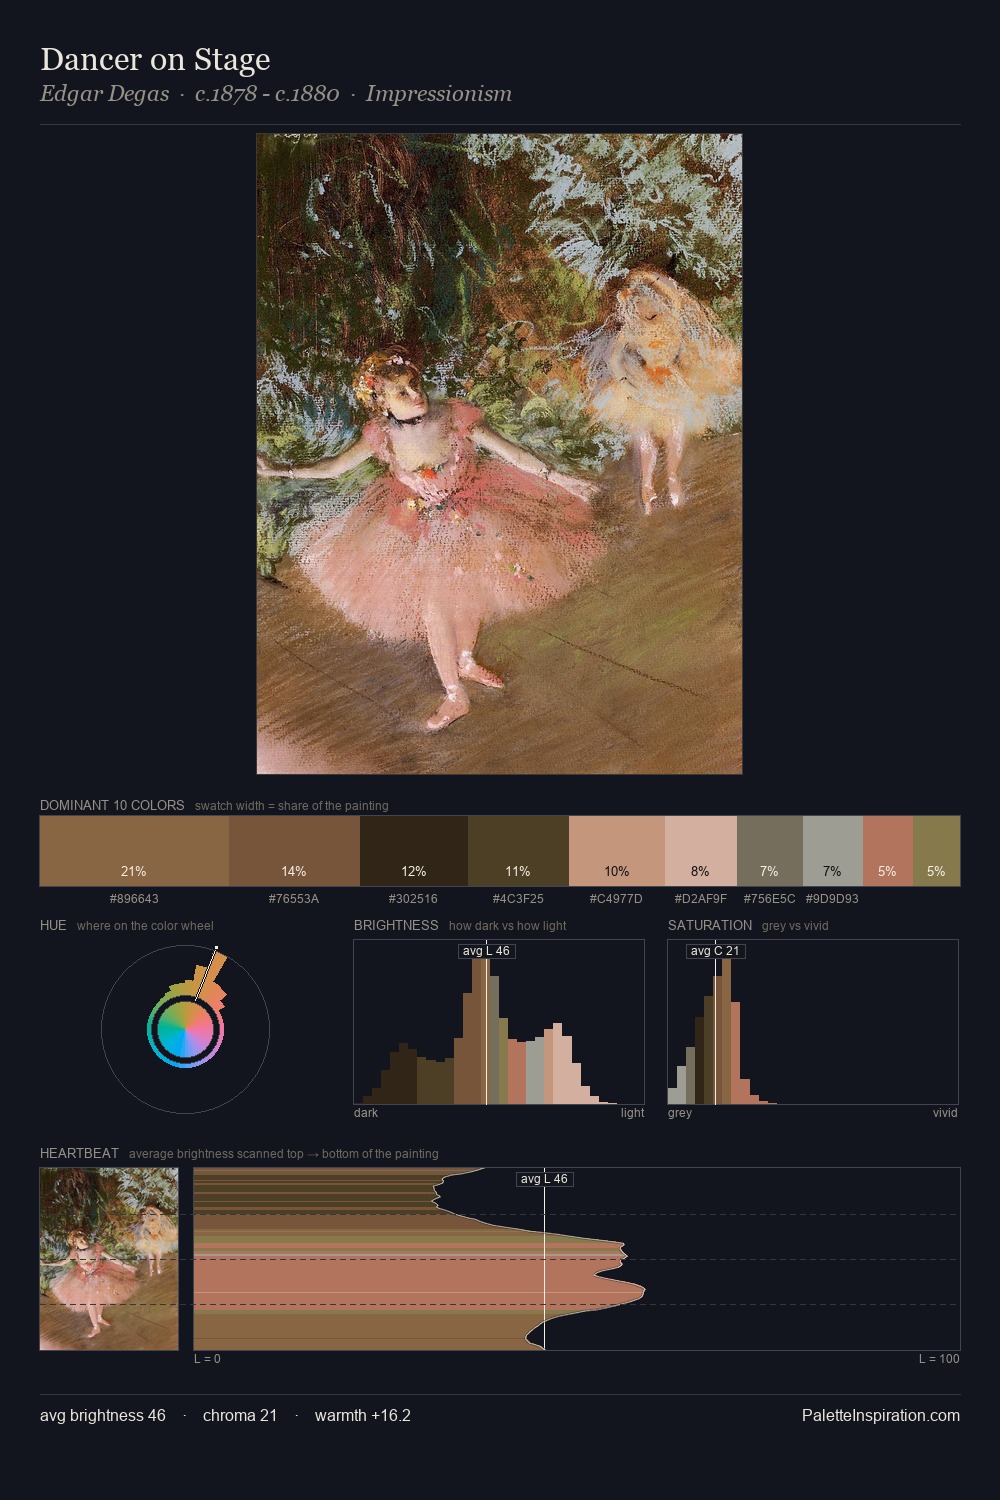
Task: Click the 'dark' axis label
Action: [x=366, y=1113]
